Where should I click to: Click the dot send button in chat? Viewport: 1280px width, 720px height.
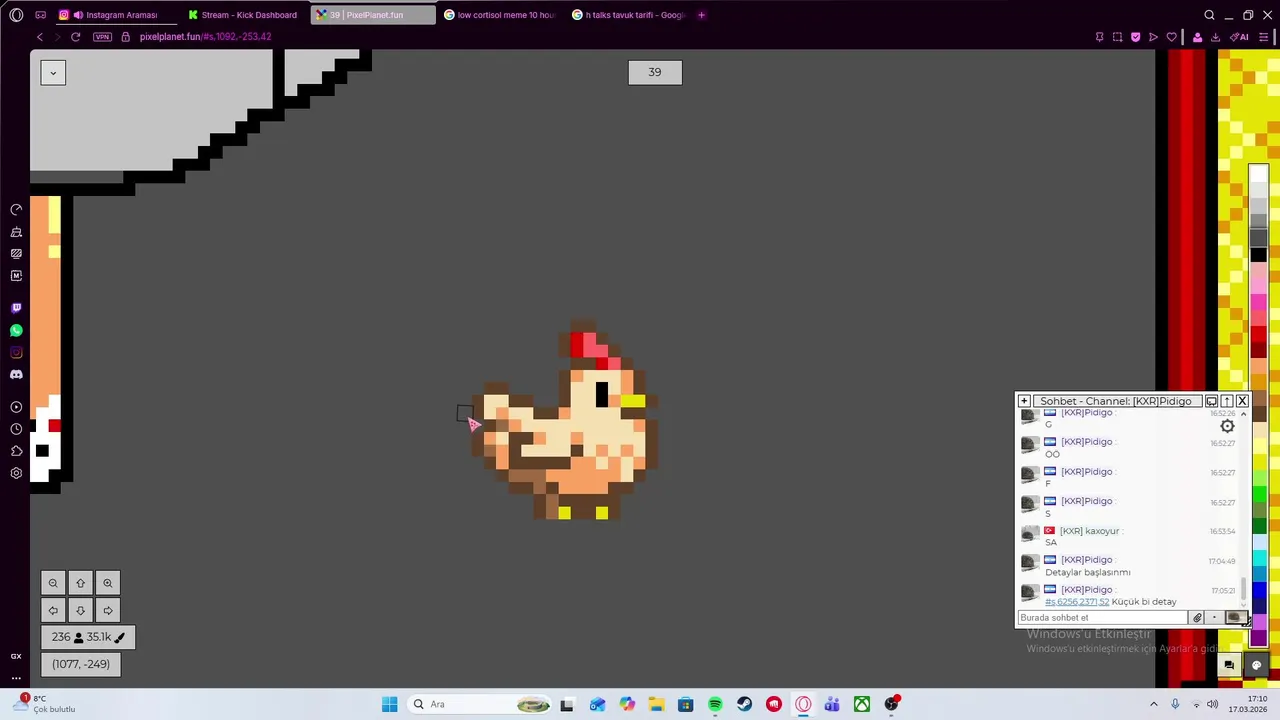tap(1214, 618)
